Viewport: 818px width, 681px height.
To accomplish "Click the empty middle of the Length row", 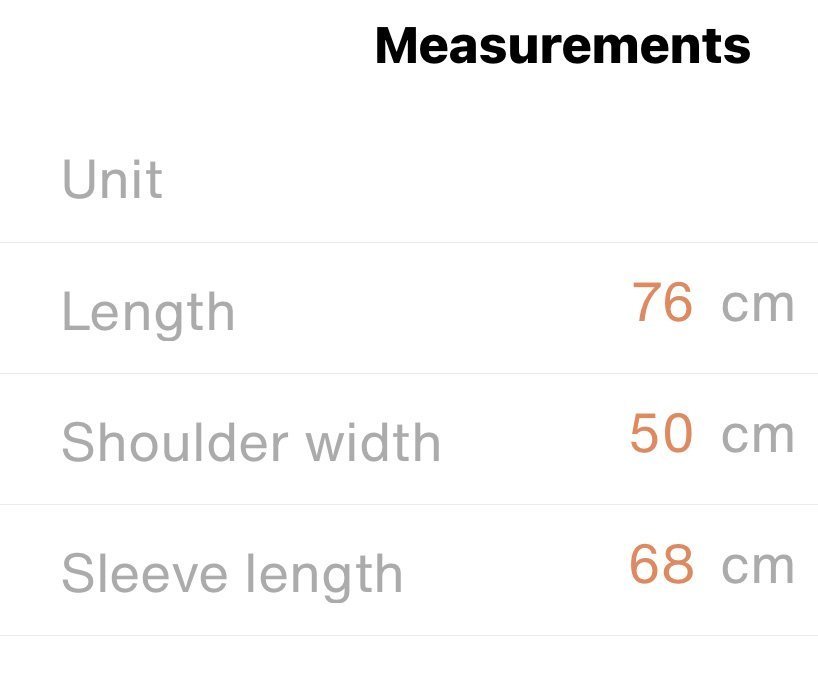I will click(x=430, y=308).
